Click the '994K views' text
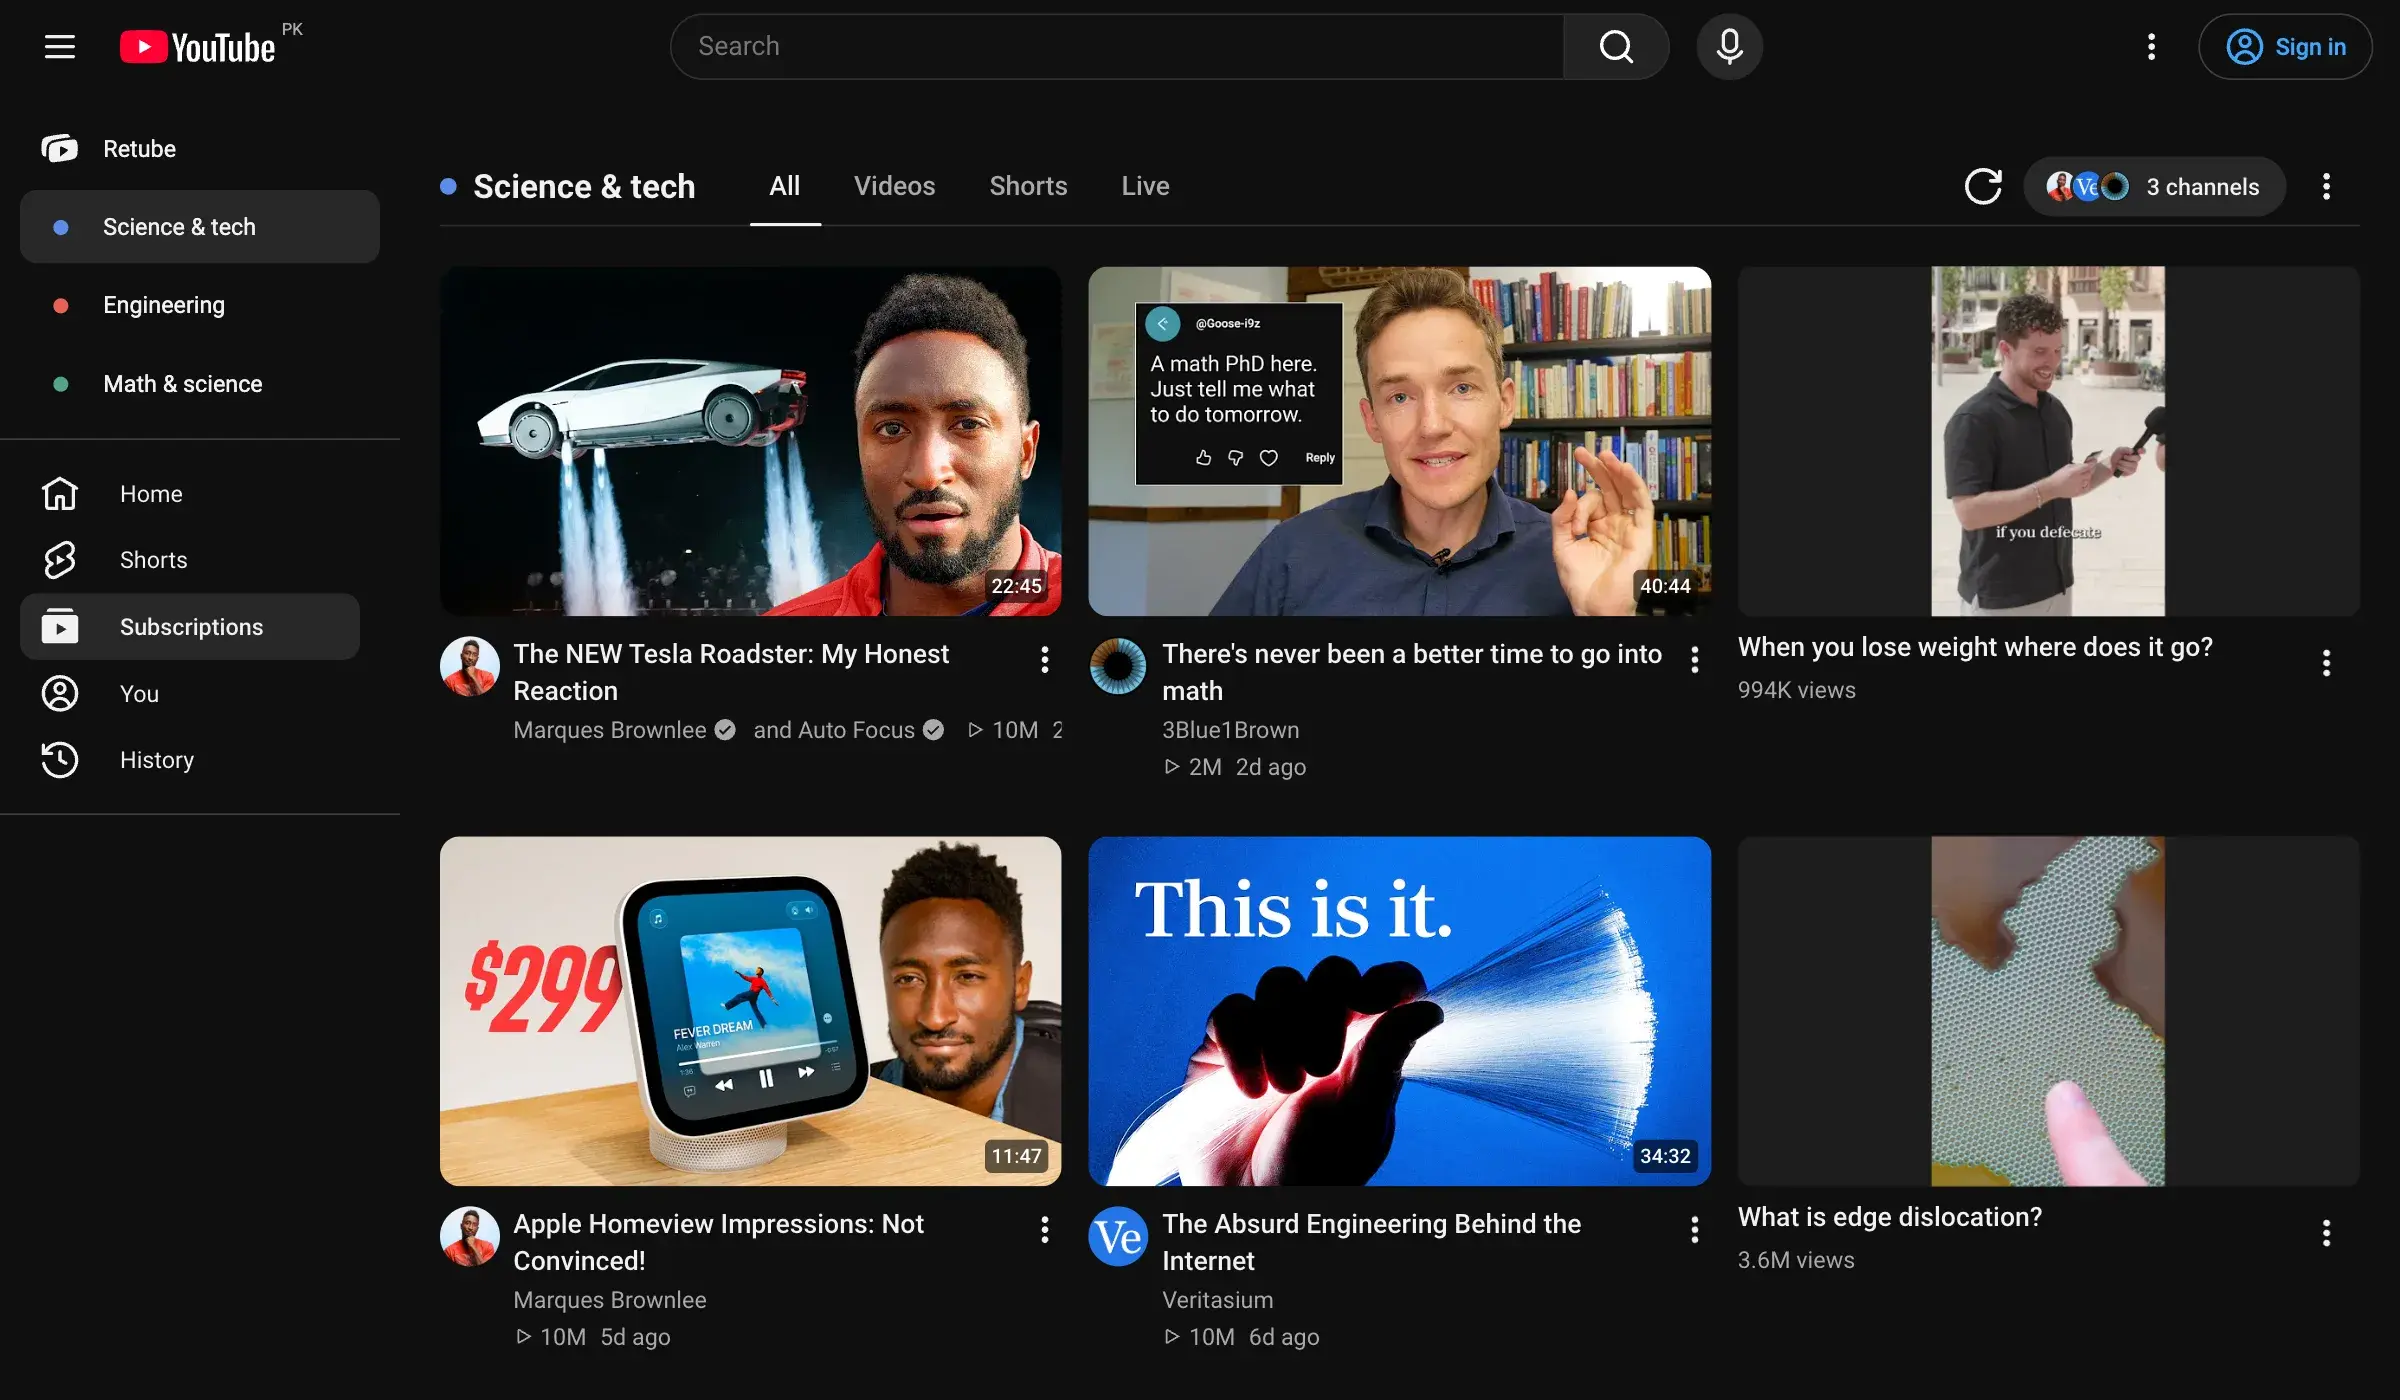2400x1400 pixels. click(1796, 690)
